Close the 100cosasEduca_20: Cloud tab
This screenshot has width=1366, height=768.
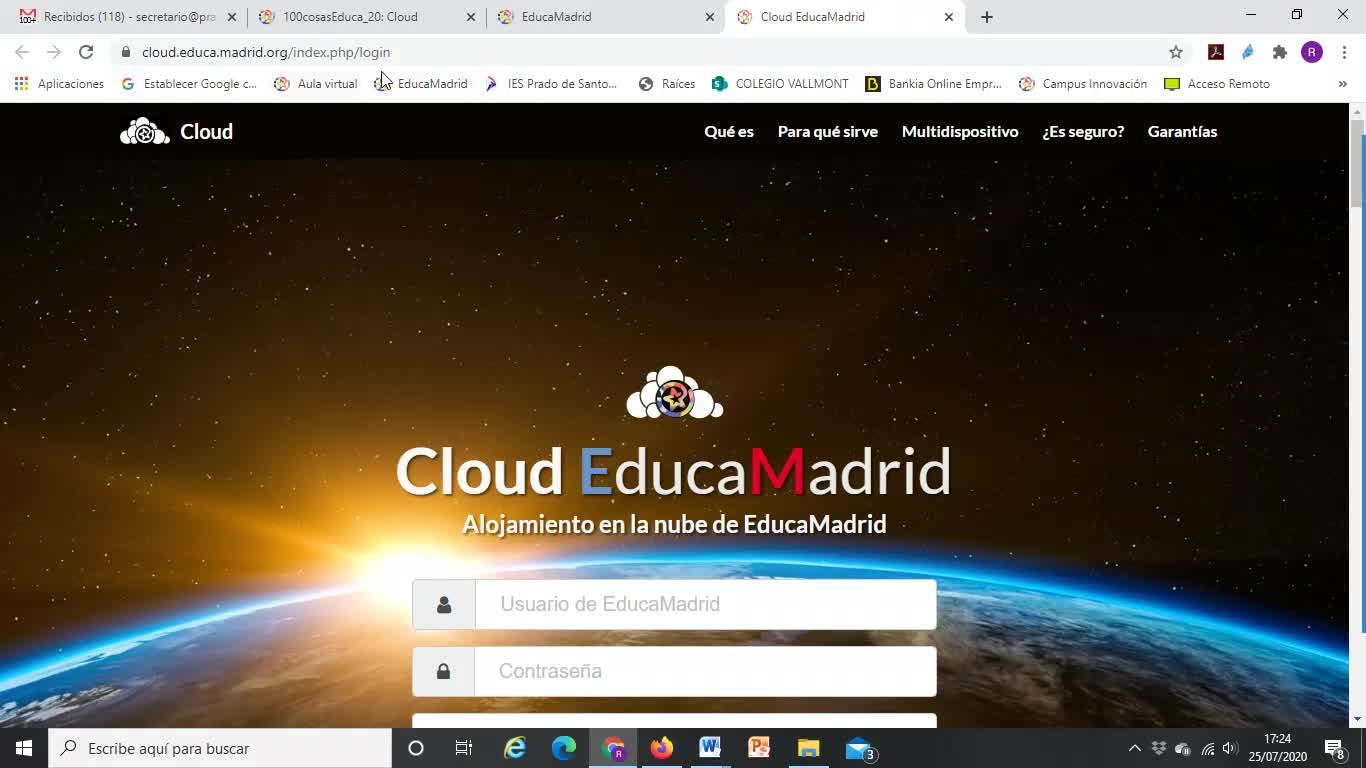click(x=471, y=17)
